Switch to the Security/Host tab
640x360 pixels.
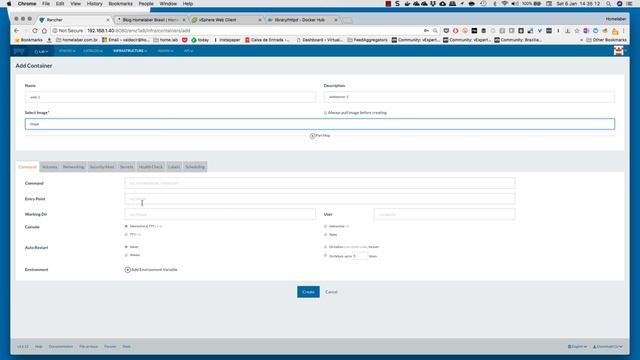(102, 167)
